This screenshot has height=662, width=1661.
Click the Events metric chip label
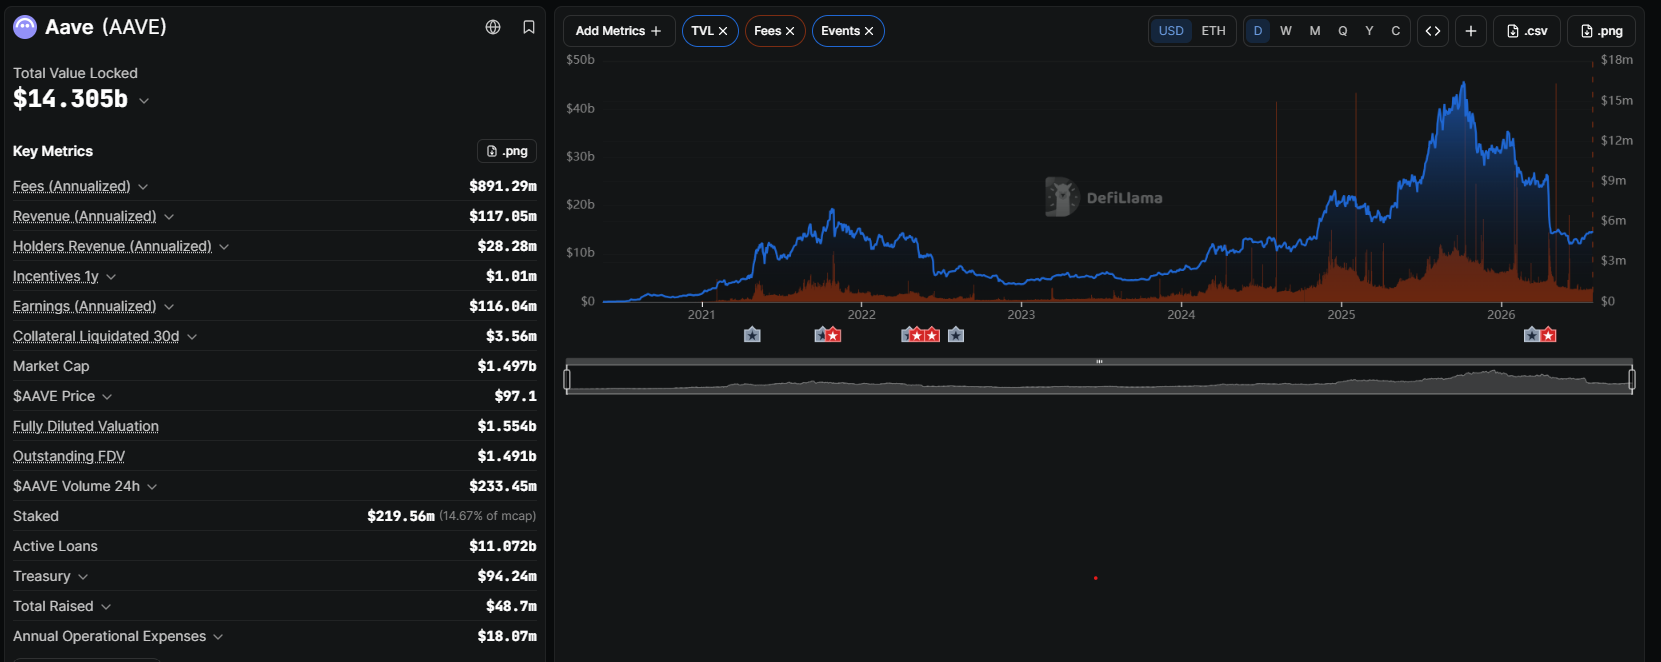point(840,31)
